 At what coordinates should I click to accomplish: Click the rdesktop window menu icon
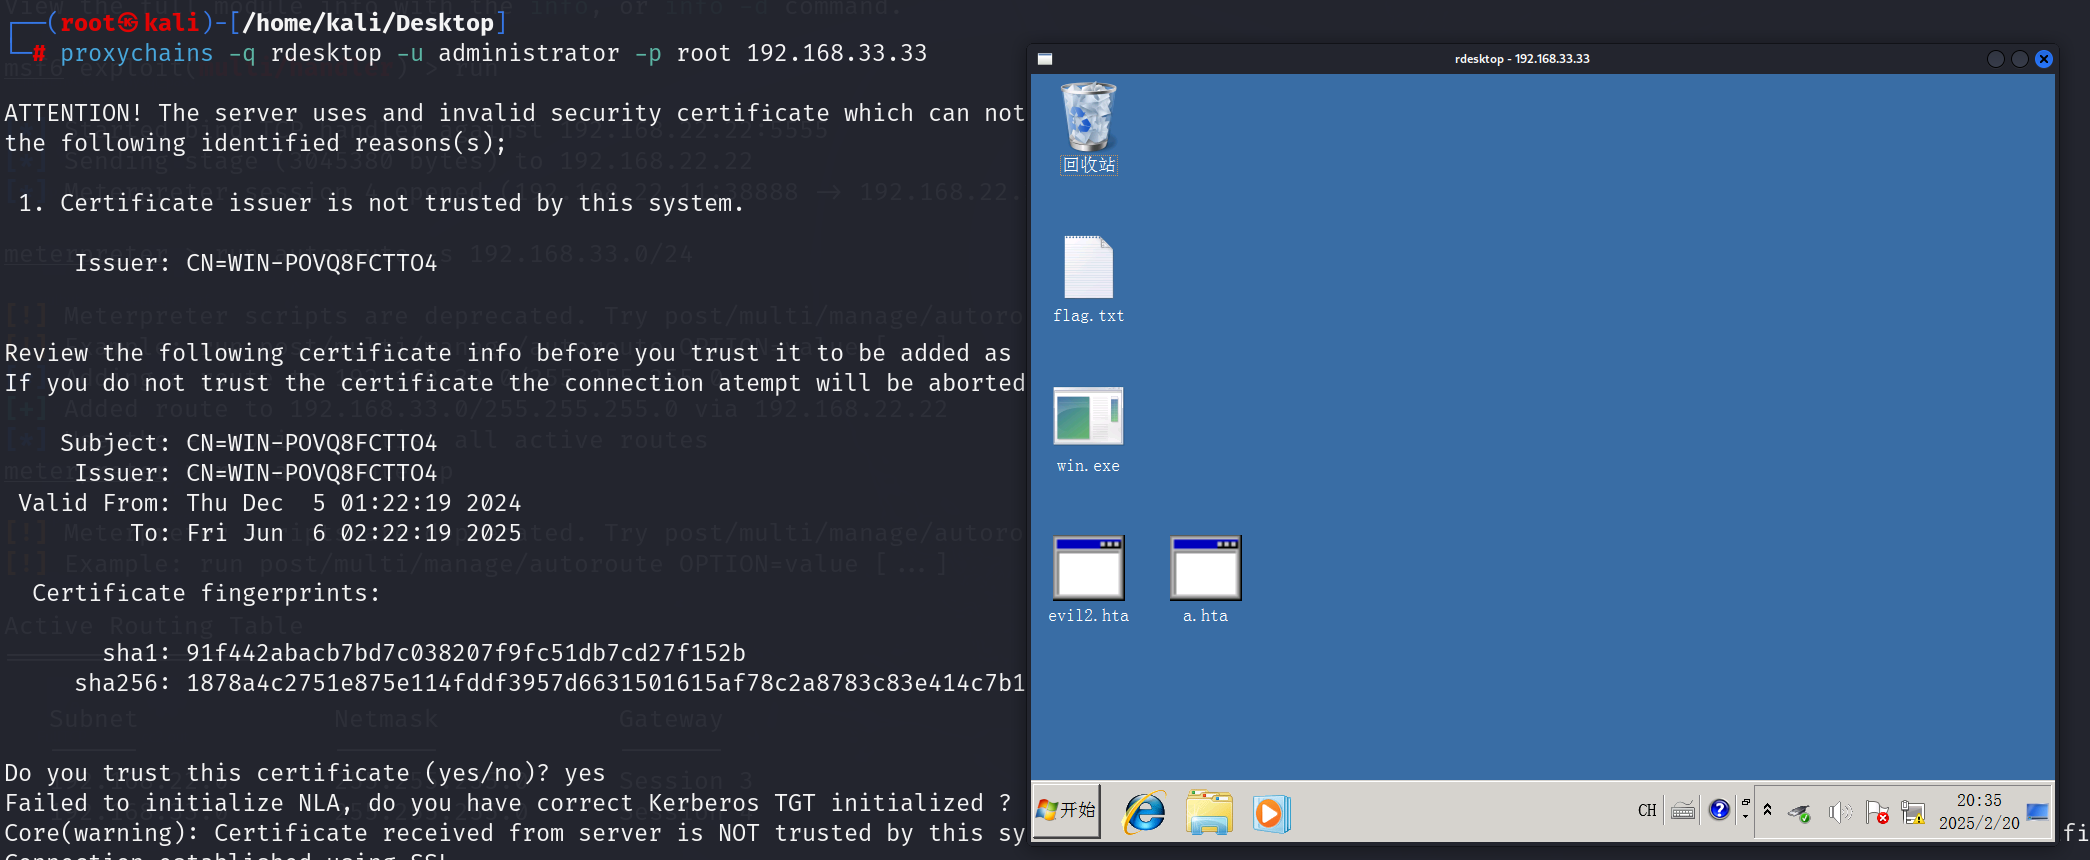[x=1045, y=59]
